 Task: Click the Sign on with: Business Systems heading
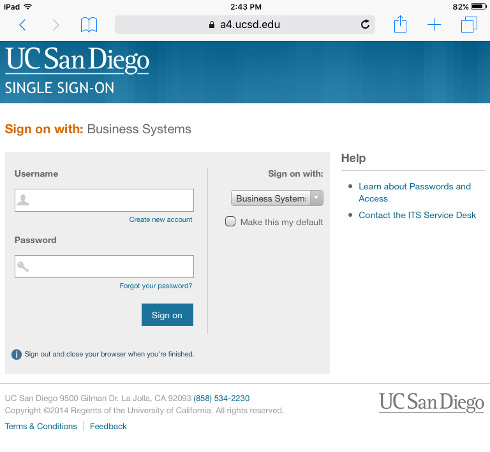click(98, 129)
